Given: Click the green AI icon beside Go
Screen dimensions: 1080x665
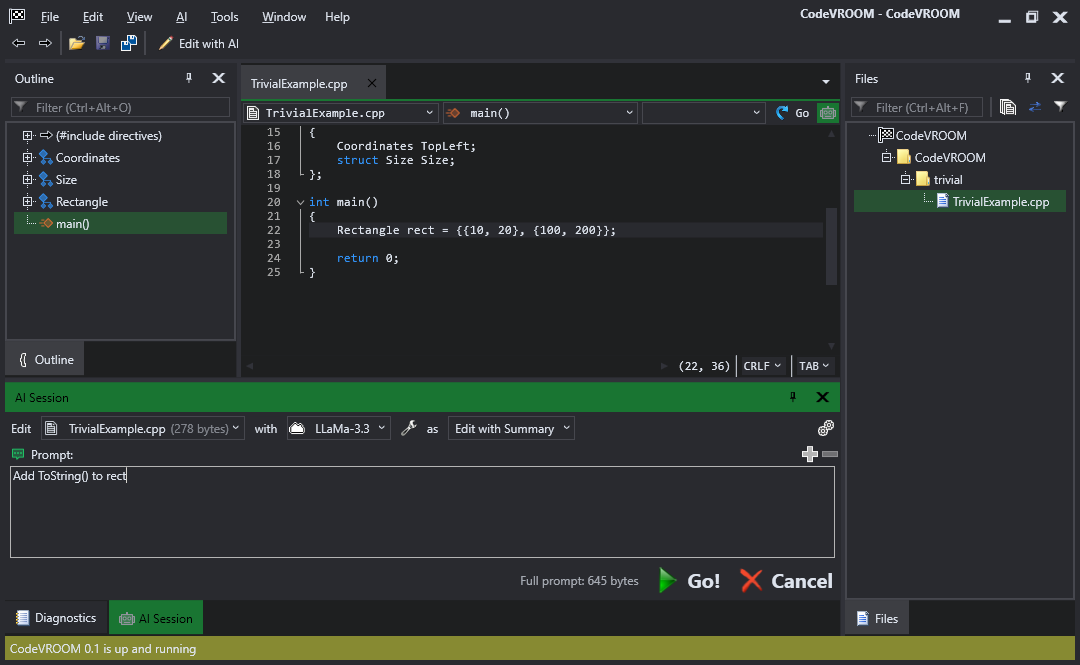Looking at the screenshot, I should [x=827, y=113].
